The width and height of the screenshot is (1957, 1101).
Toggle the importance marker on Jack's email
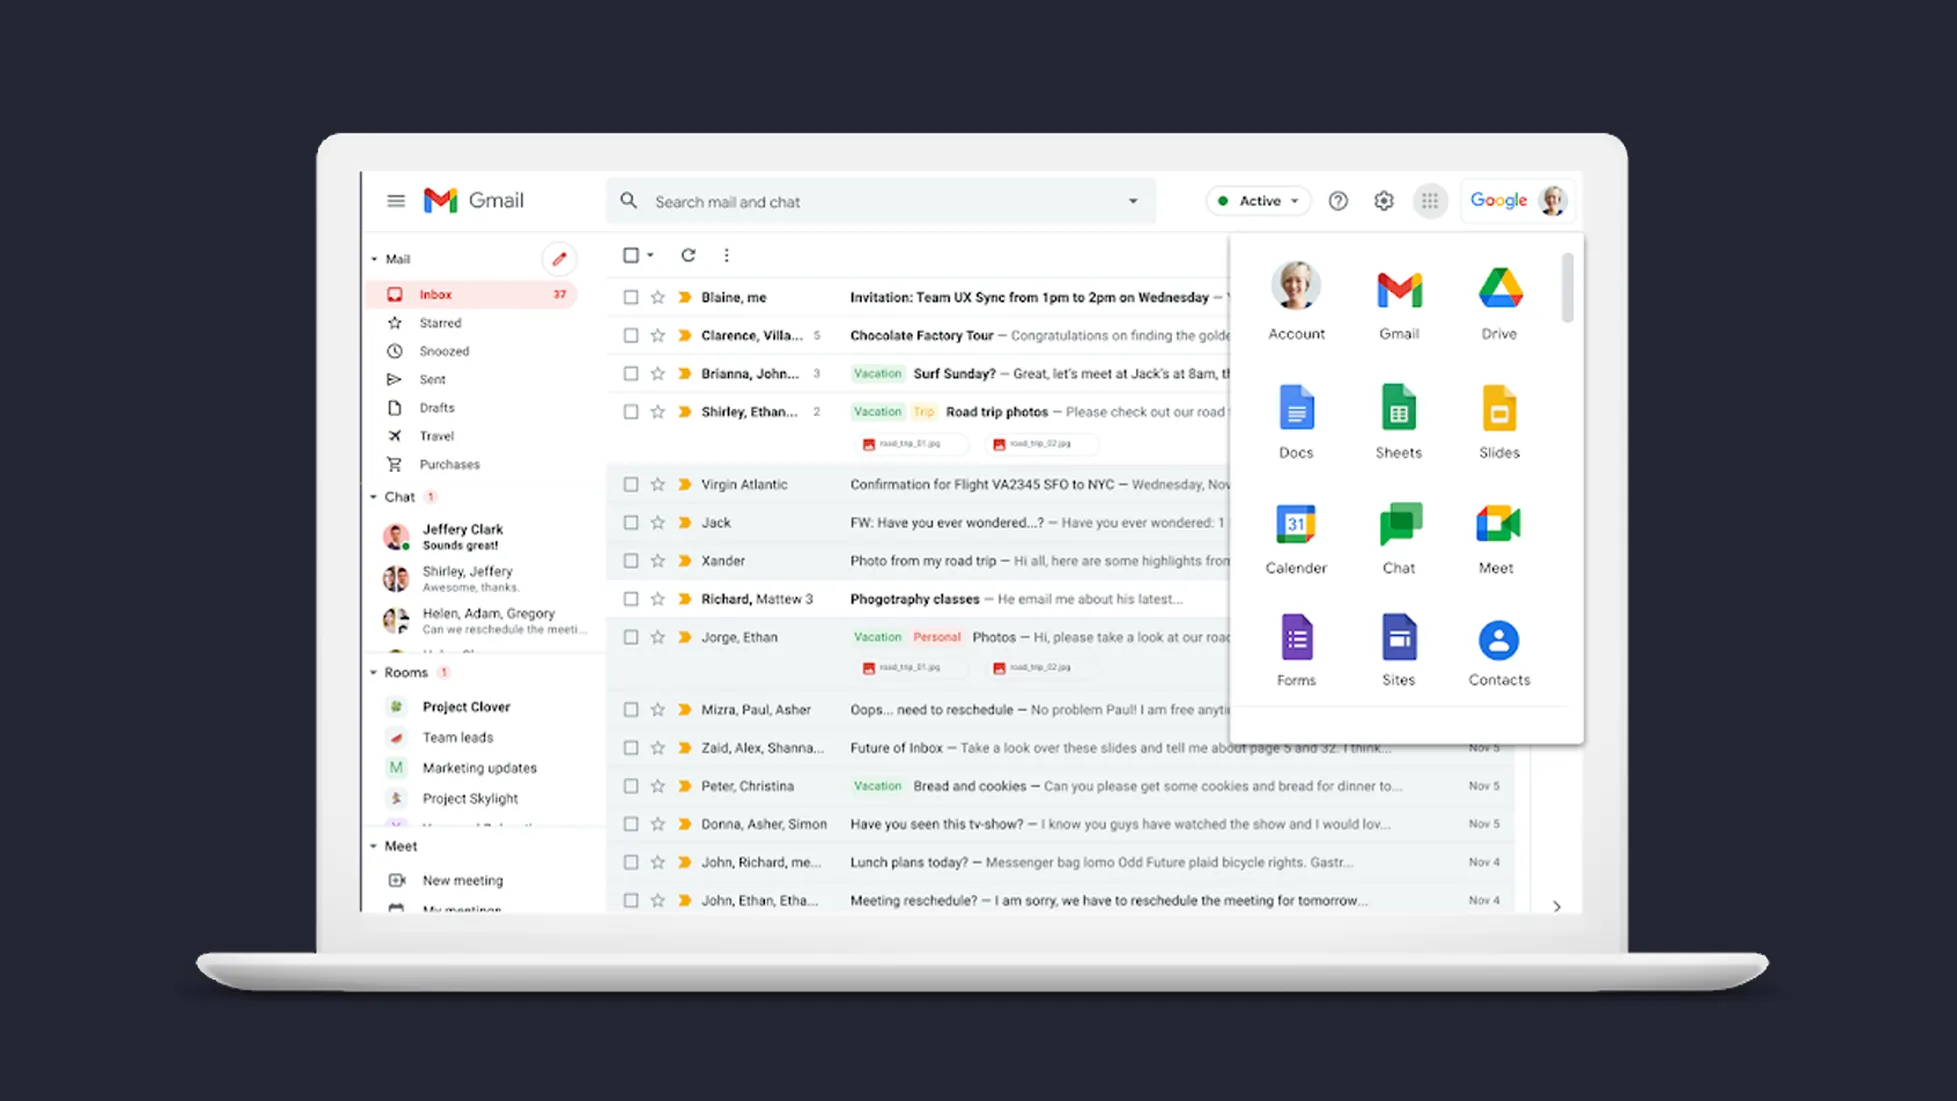685,522
